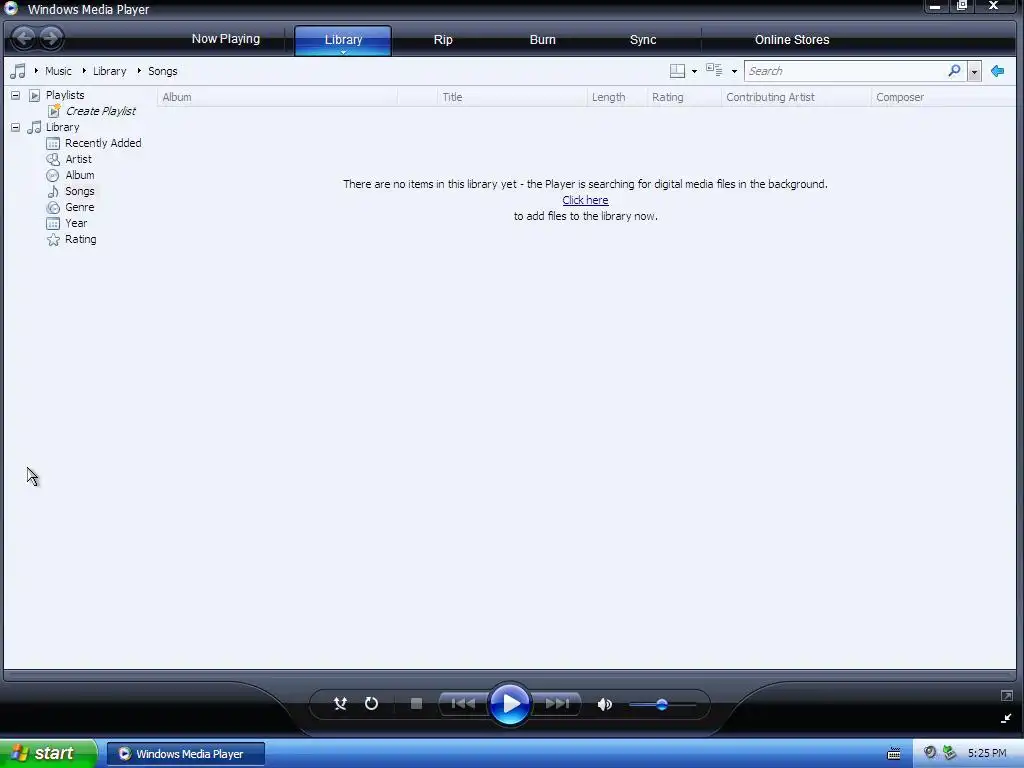The height and width of the screenshot is (768, 1024).
Task: Click the music note category icon
Action: 18,71
